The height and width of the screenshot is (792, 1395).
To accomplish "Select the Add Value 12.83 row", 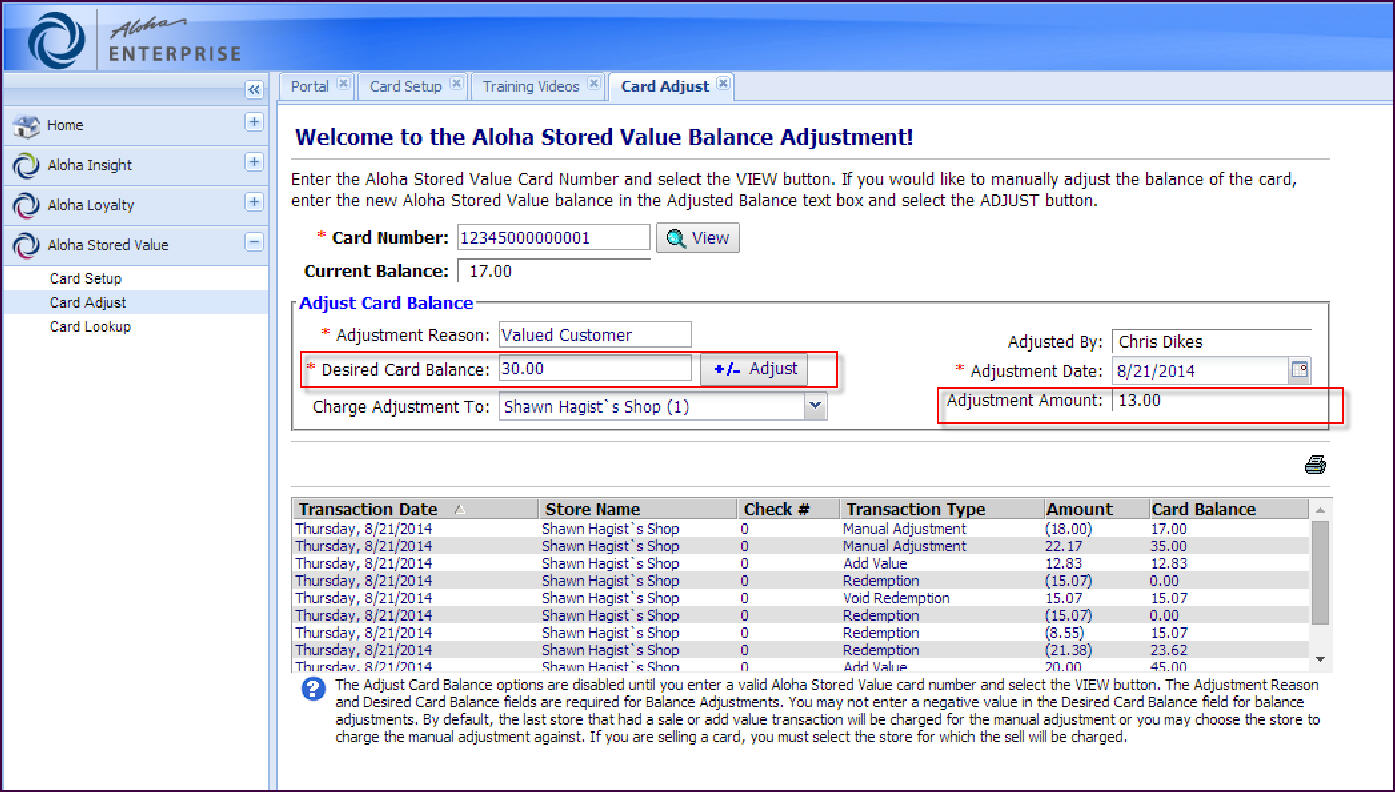I will point(800,564).
